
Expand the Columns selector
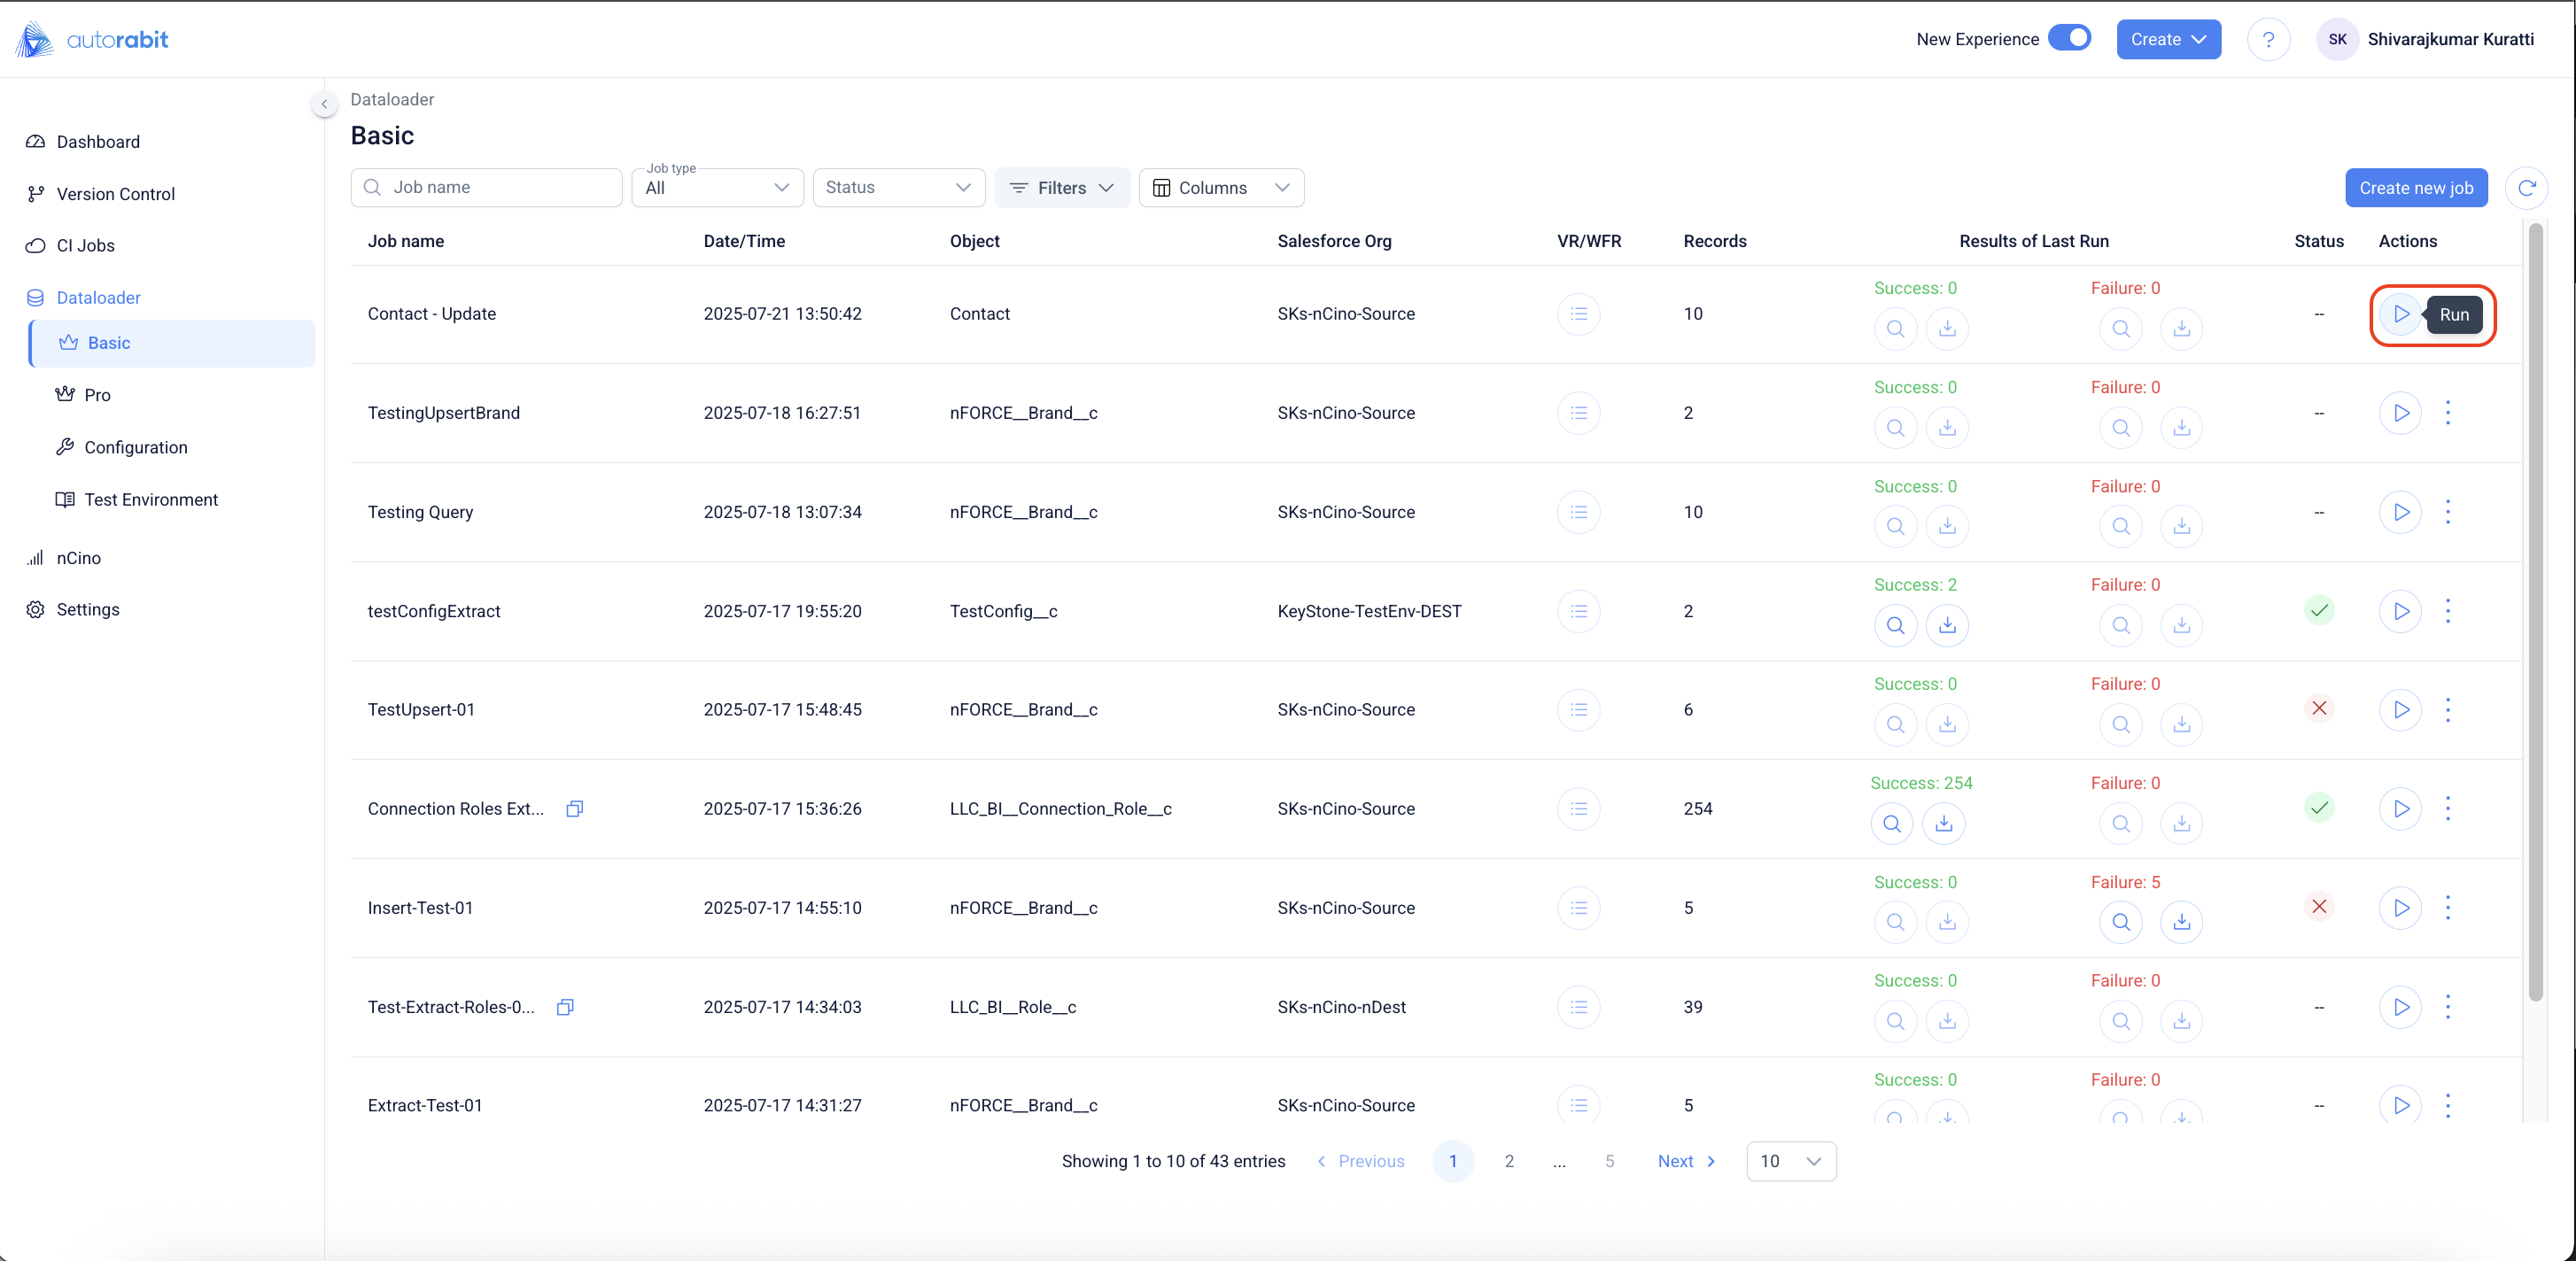[1220, 188]
